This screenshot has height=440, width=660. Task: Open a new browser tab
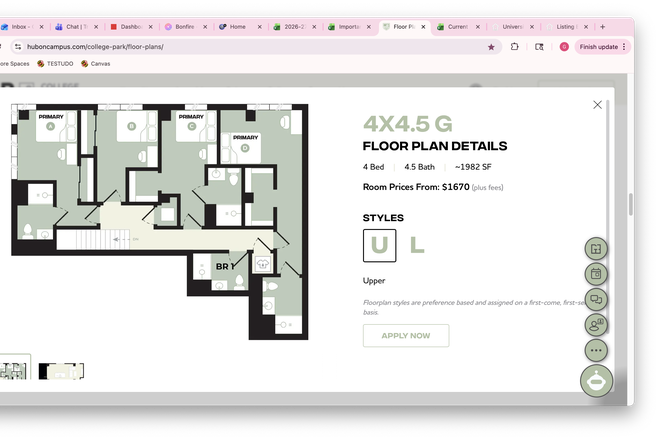[x=602, y=27]
